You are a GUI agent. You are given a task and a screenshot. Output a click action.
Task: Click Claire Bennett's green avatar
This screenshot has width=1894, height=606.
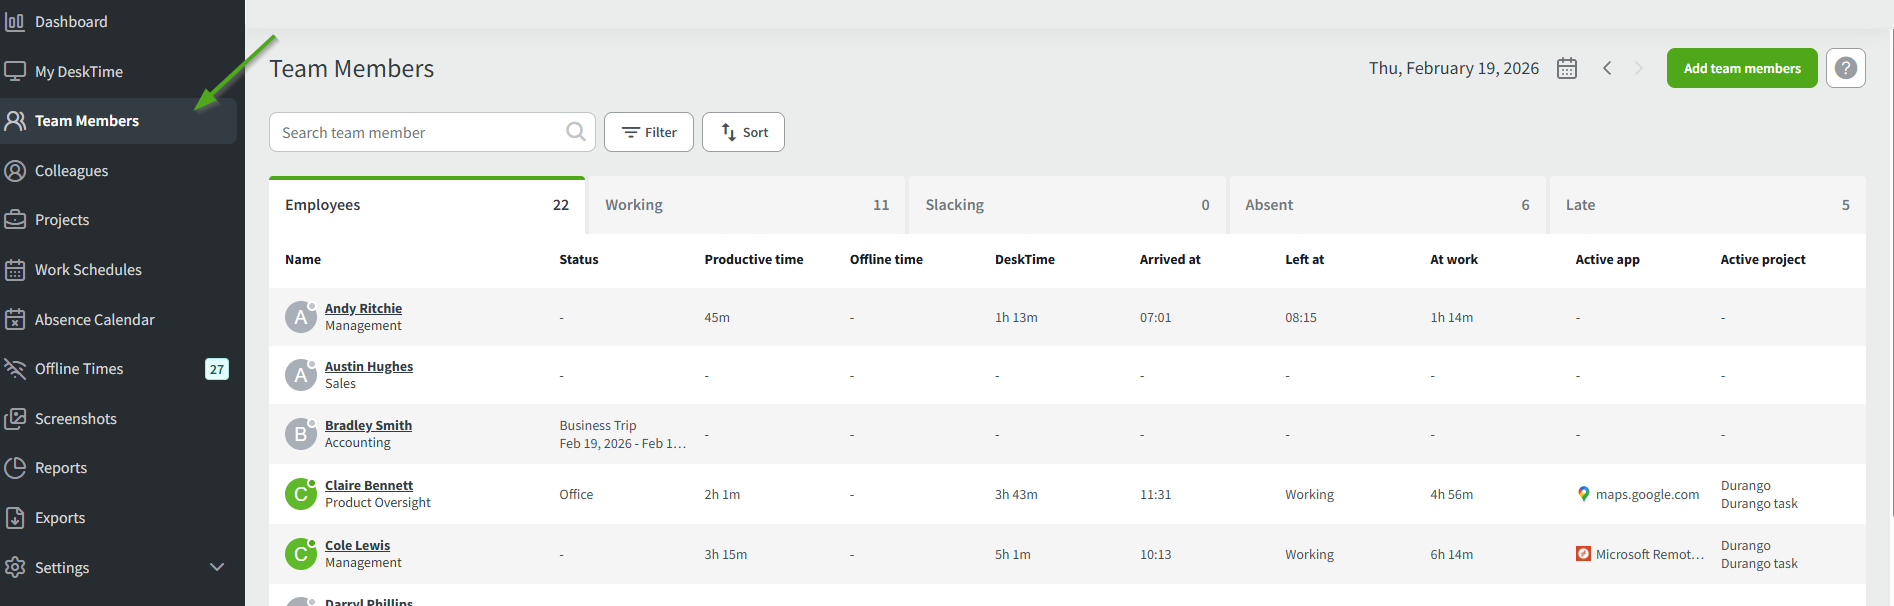coord(300,494)
